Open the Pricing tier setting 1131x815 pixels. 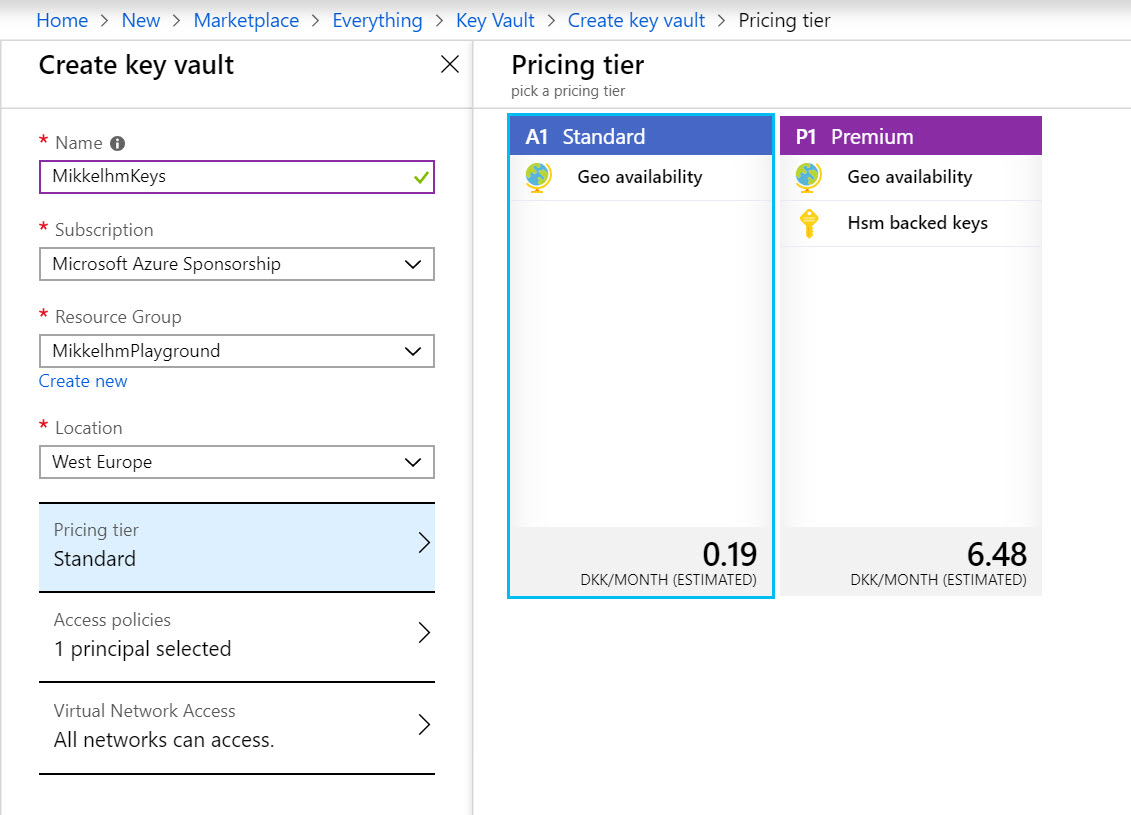tap(236, 545)
